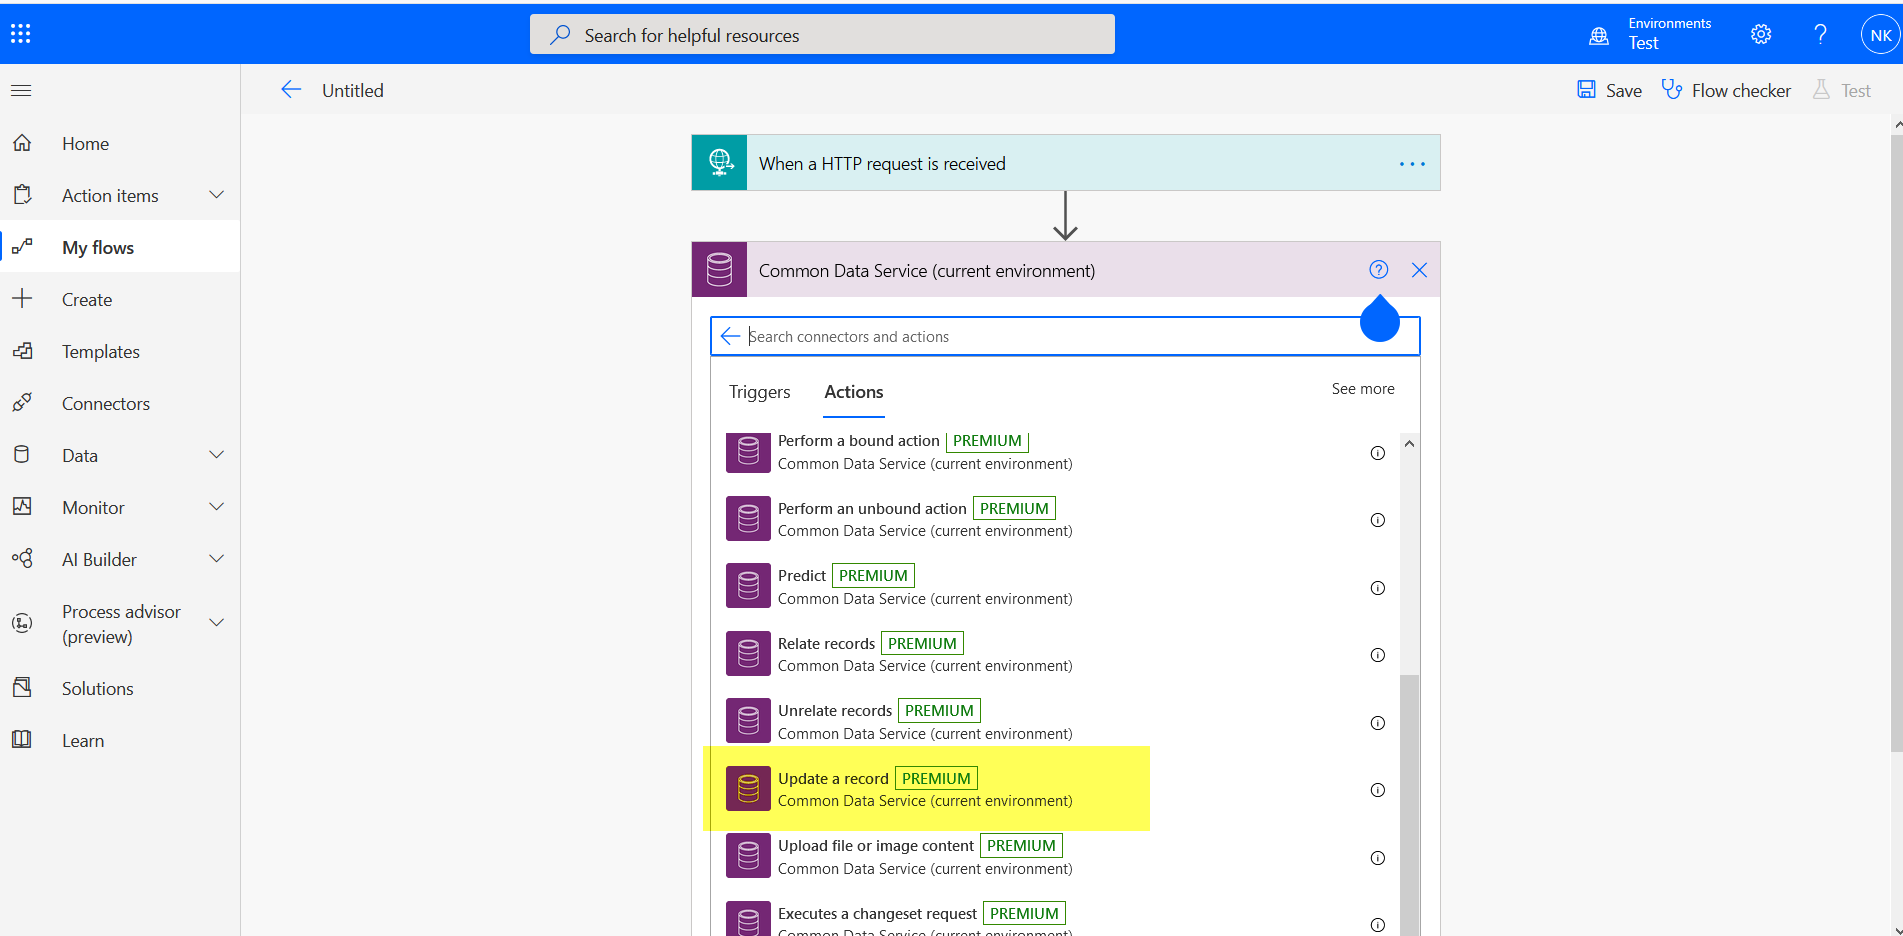Select the Predict action

[1055, 587]
